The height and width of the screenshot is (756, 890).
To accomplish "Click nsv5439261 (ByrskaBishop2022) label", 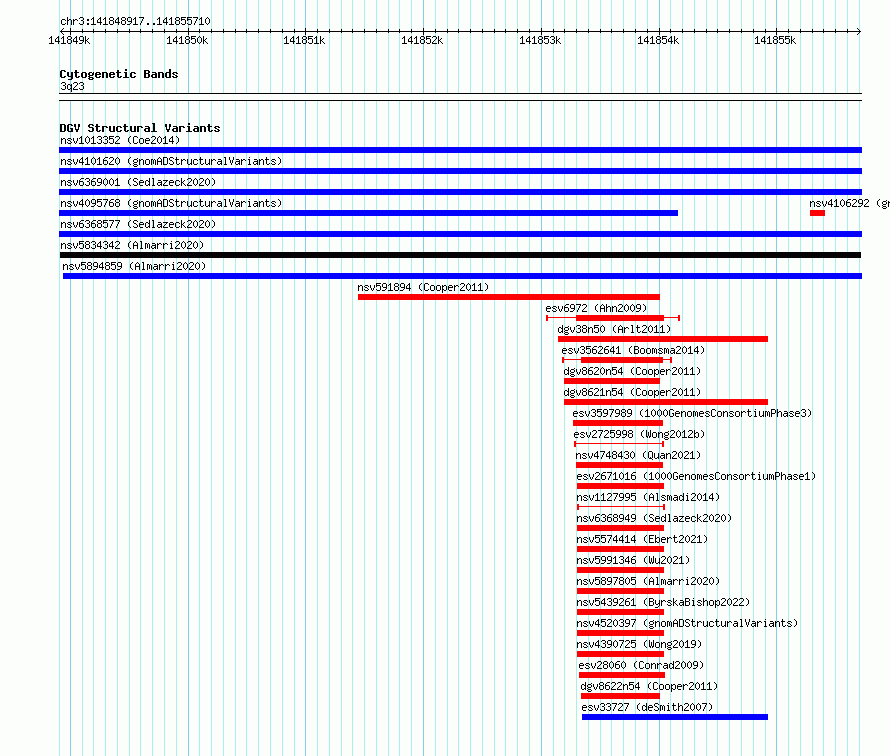I will (663, 602).
